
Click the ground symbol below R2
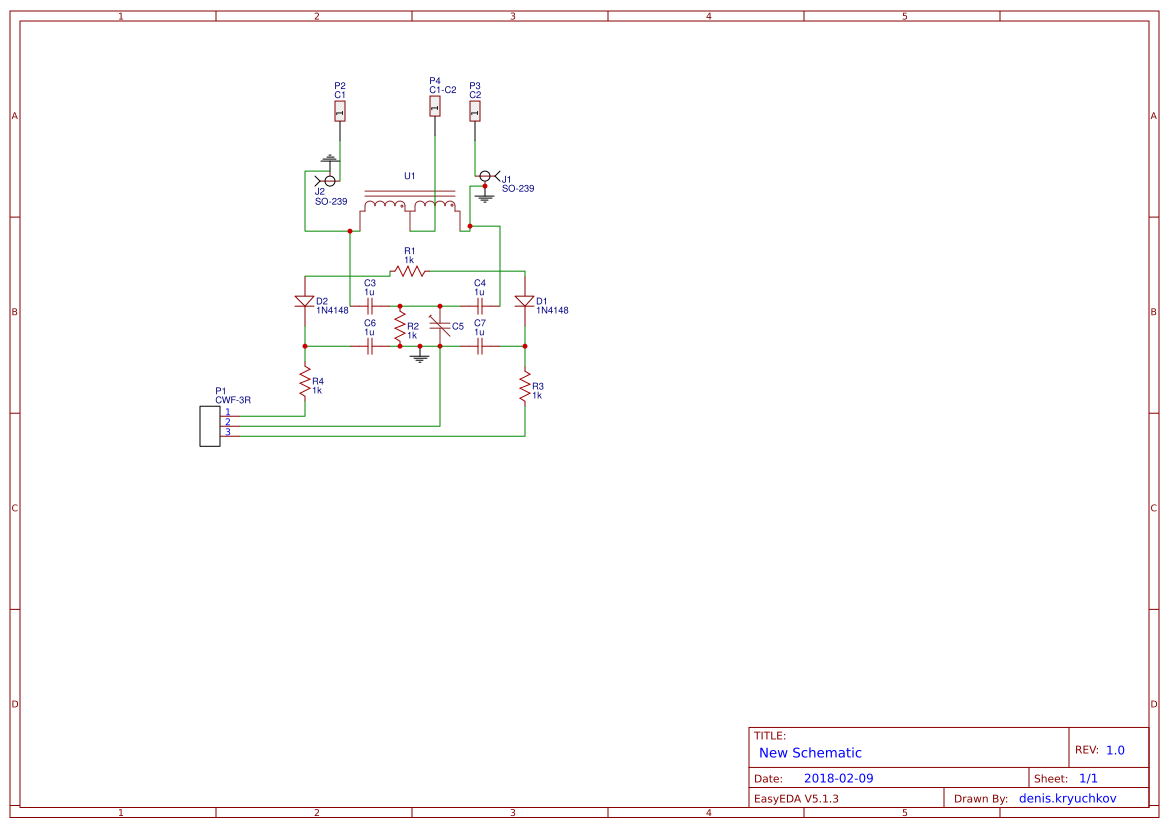pos(420,355)
